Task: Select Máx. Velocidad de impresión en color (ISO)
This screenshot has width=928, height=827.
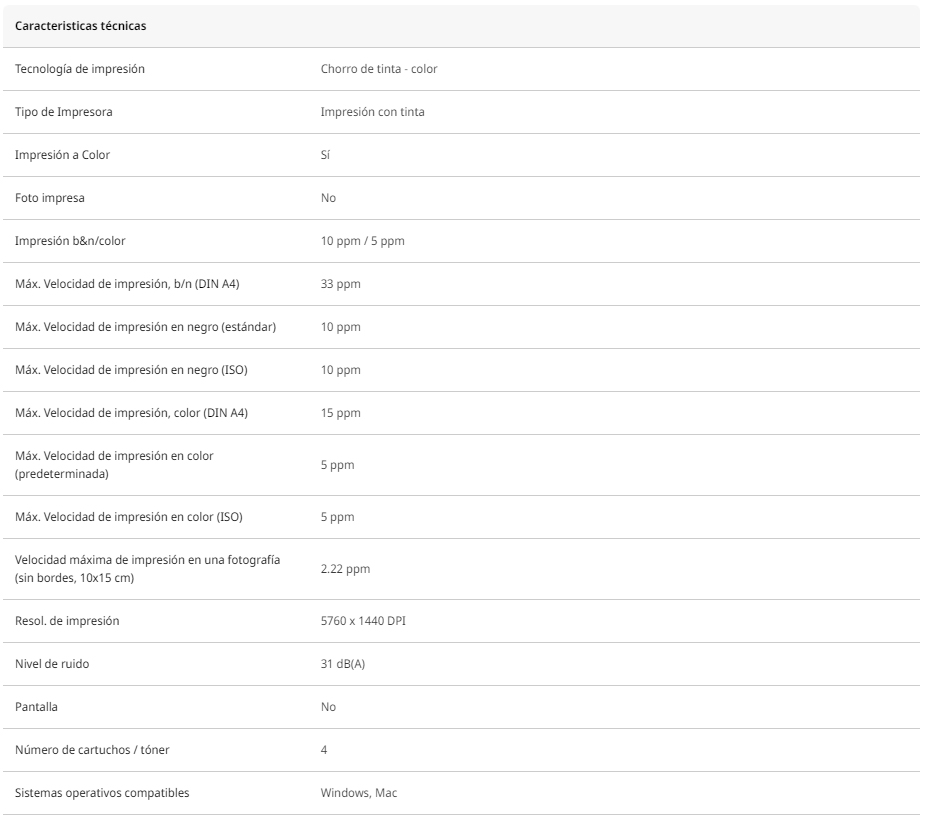Action: (x=129, y=517)
